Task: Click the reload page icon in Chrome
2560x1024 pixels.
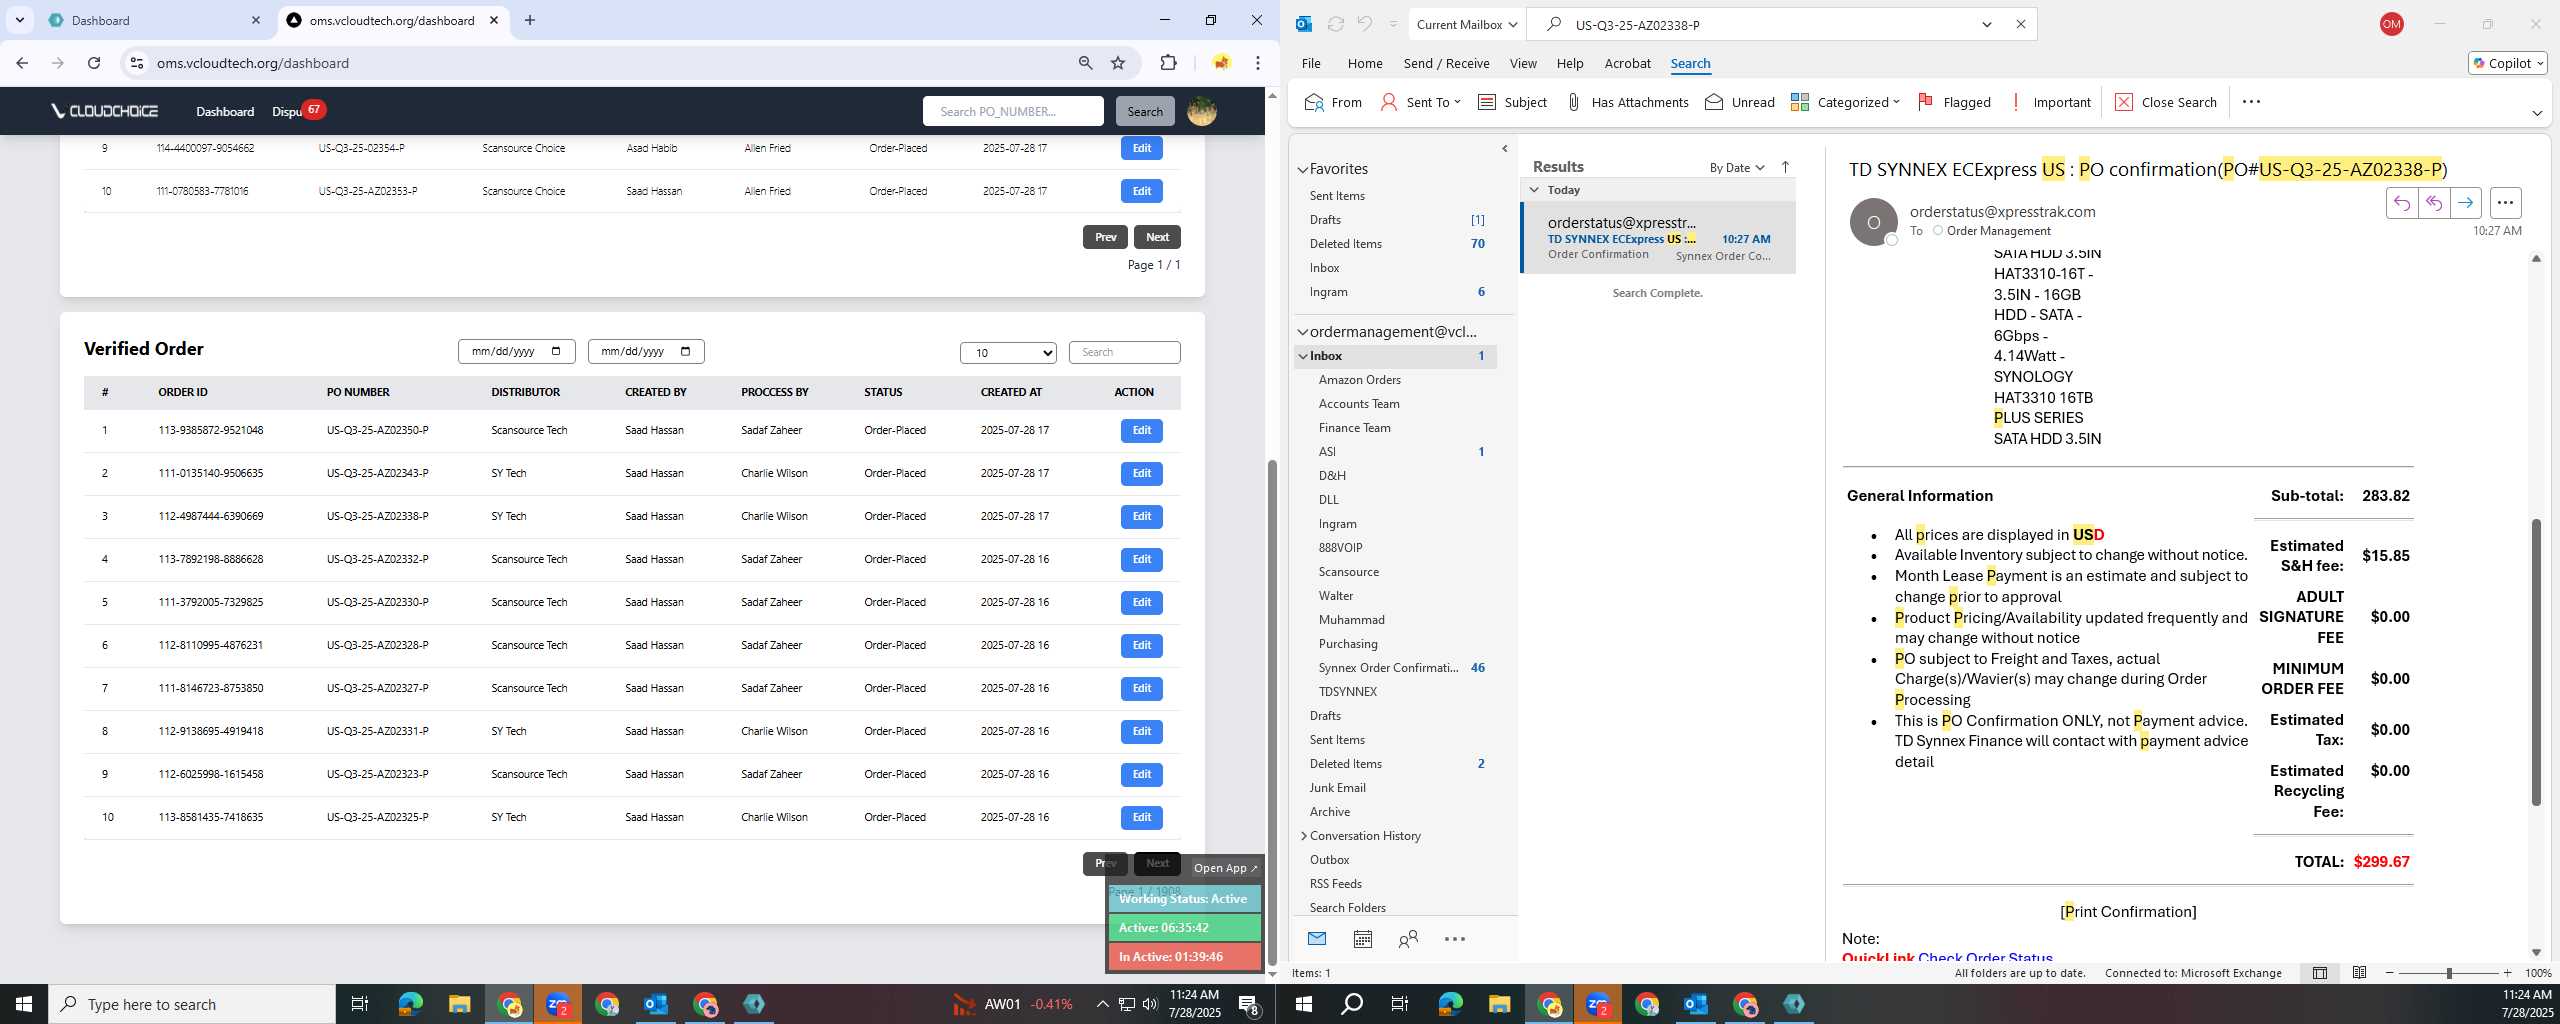Action: tap(94, 63)
